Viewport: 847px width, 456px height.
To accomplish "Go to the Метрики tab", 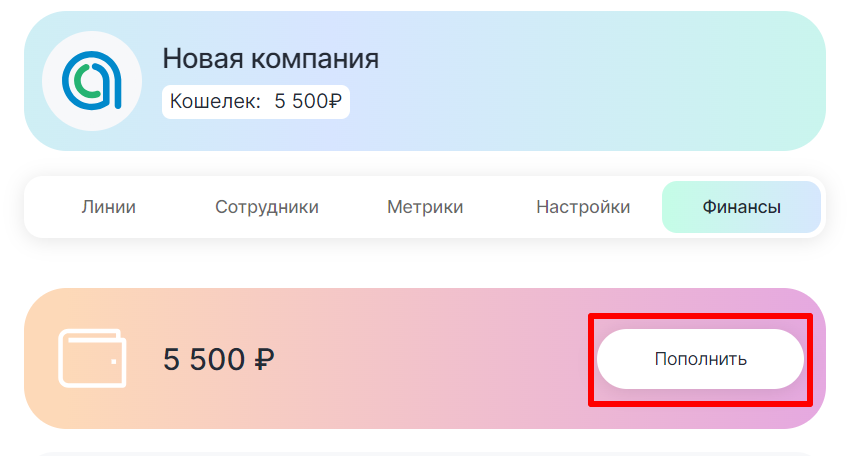I will point(425,208).
